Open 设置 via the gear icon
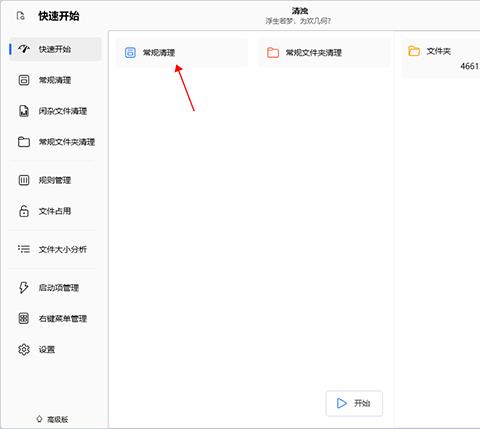Image resolution: width=480 pixels, height=429 pixels. tap(24, 349)
